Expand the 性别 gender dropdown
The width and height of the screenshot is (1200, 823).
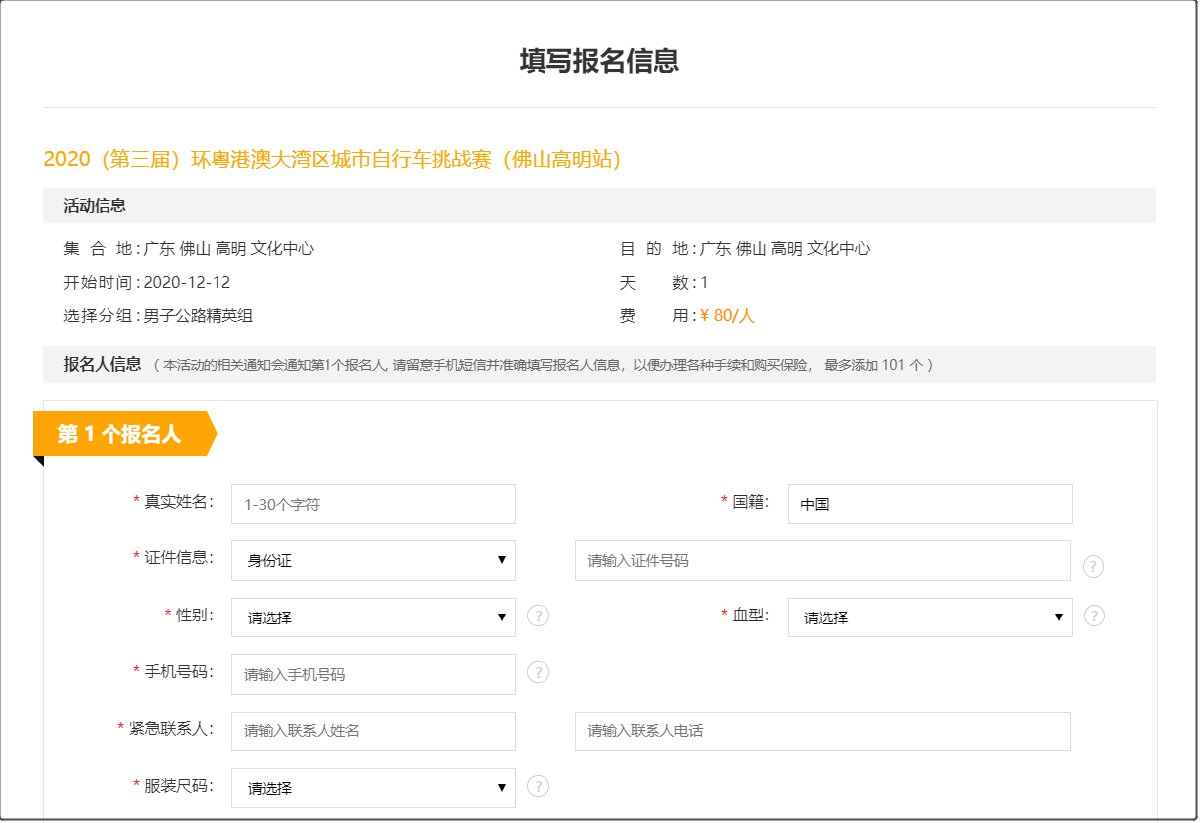point(373,618)
